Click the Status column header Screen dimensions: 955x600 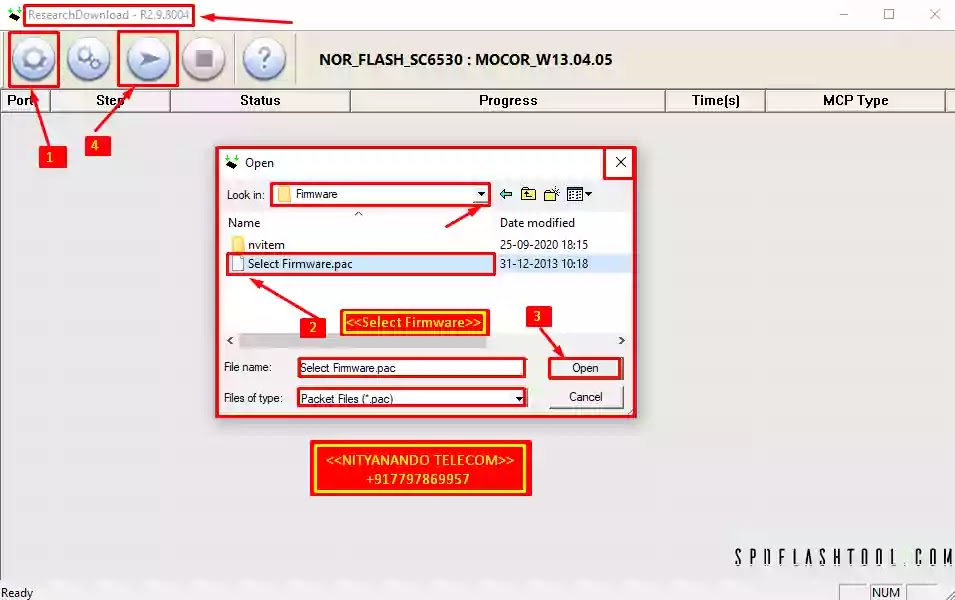pyautogui.click(x=260, y=101)
